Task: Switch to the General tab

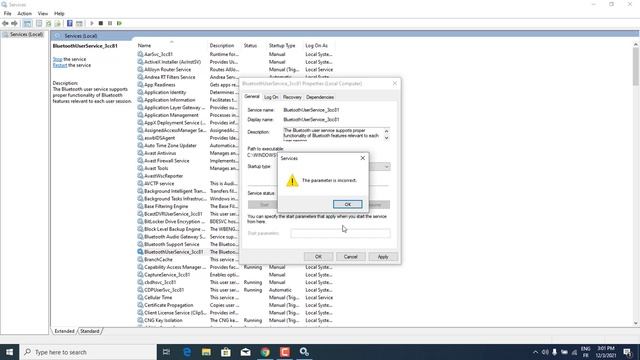Action: [x=252, y=97]
